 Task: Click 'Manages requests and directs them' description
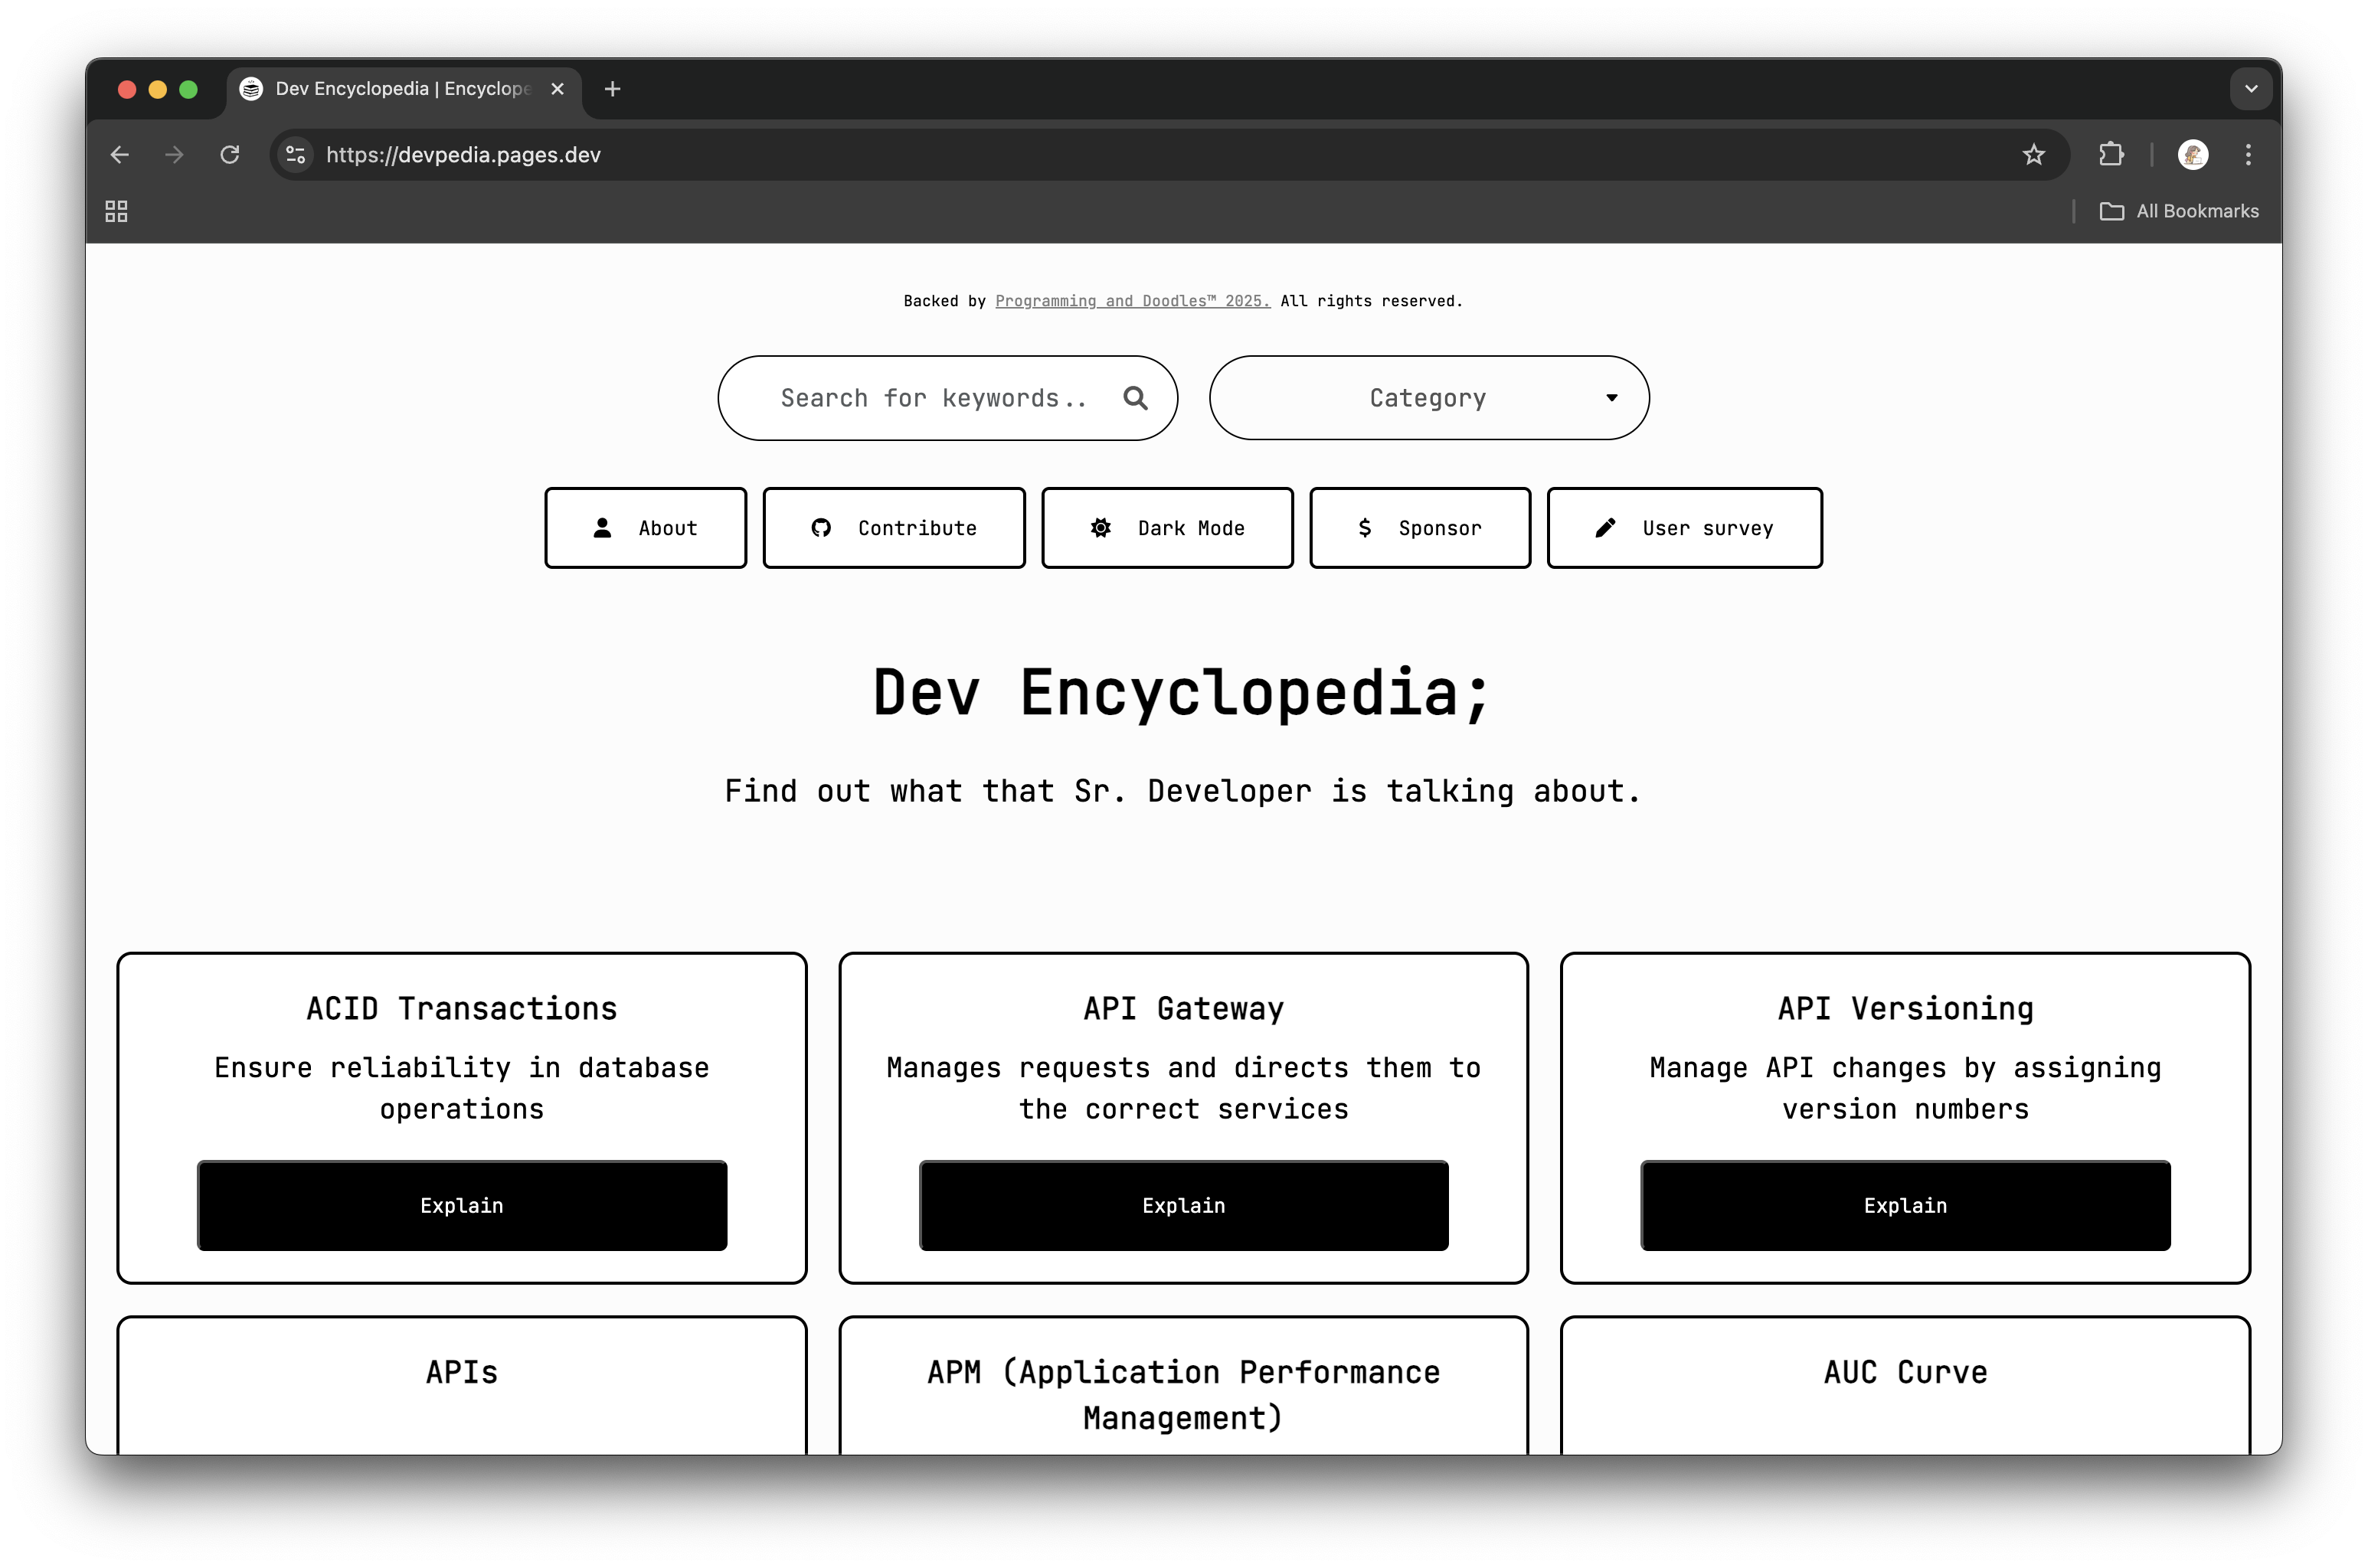[1184, 1088]
